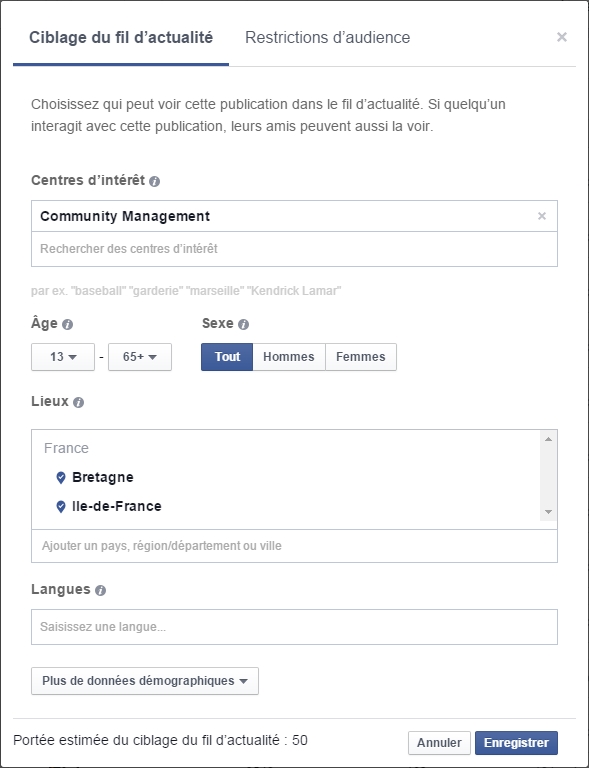
Task: Click the info icon beside Langues
Action: [x=100, y=591]
